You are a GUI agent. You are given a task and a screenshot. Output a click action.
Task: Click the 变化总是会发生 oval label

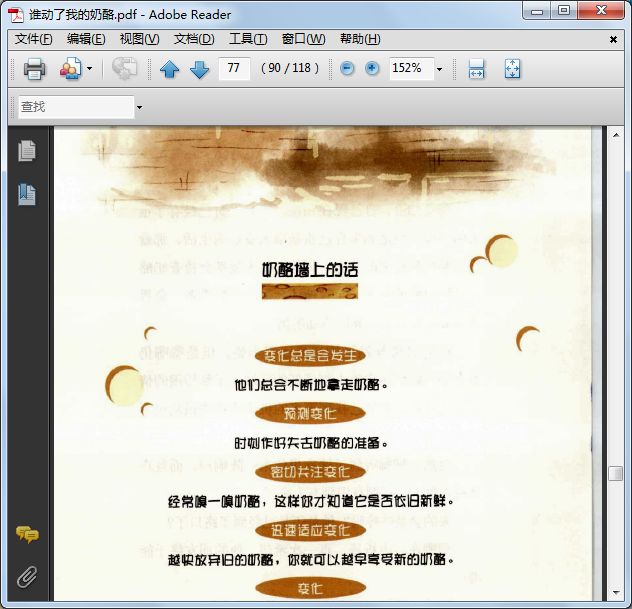(x=310, y=355)
